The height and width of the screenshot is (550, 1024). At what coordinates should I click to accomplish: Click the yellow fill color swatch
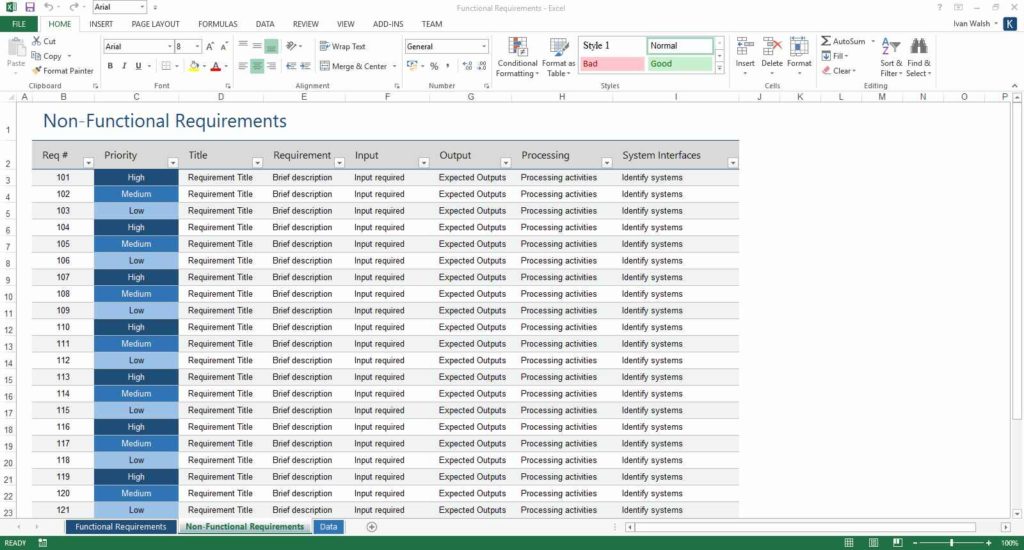(193, 66)
